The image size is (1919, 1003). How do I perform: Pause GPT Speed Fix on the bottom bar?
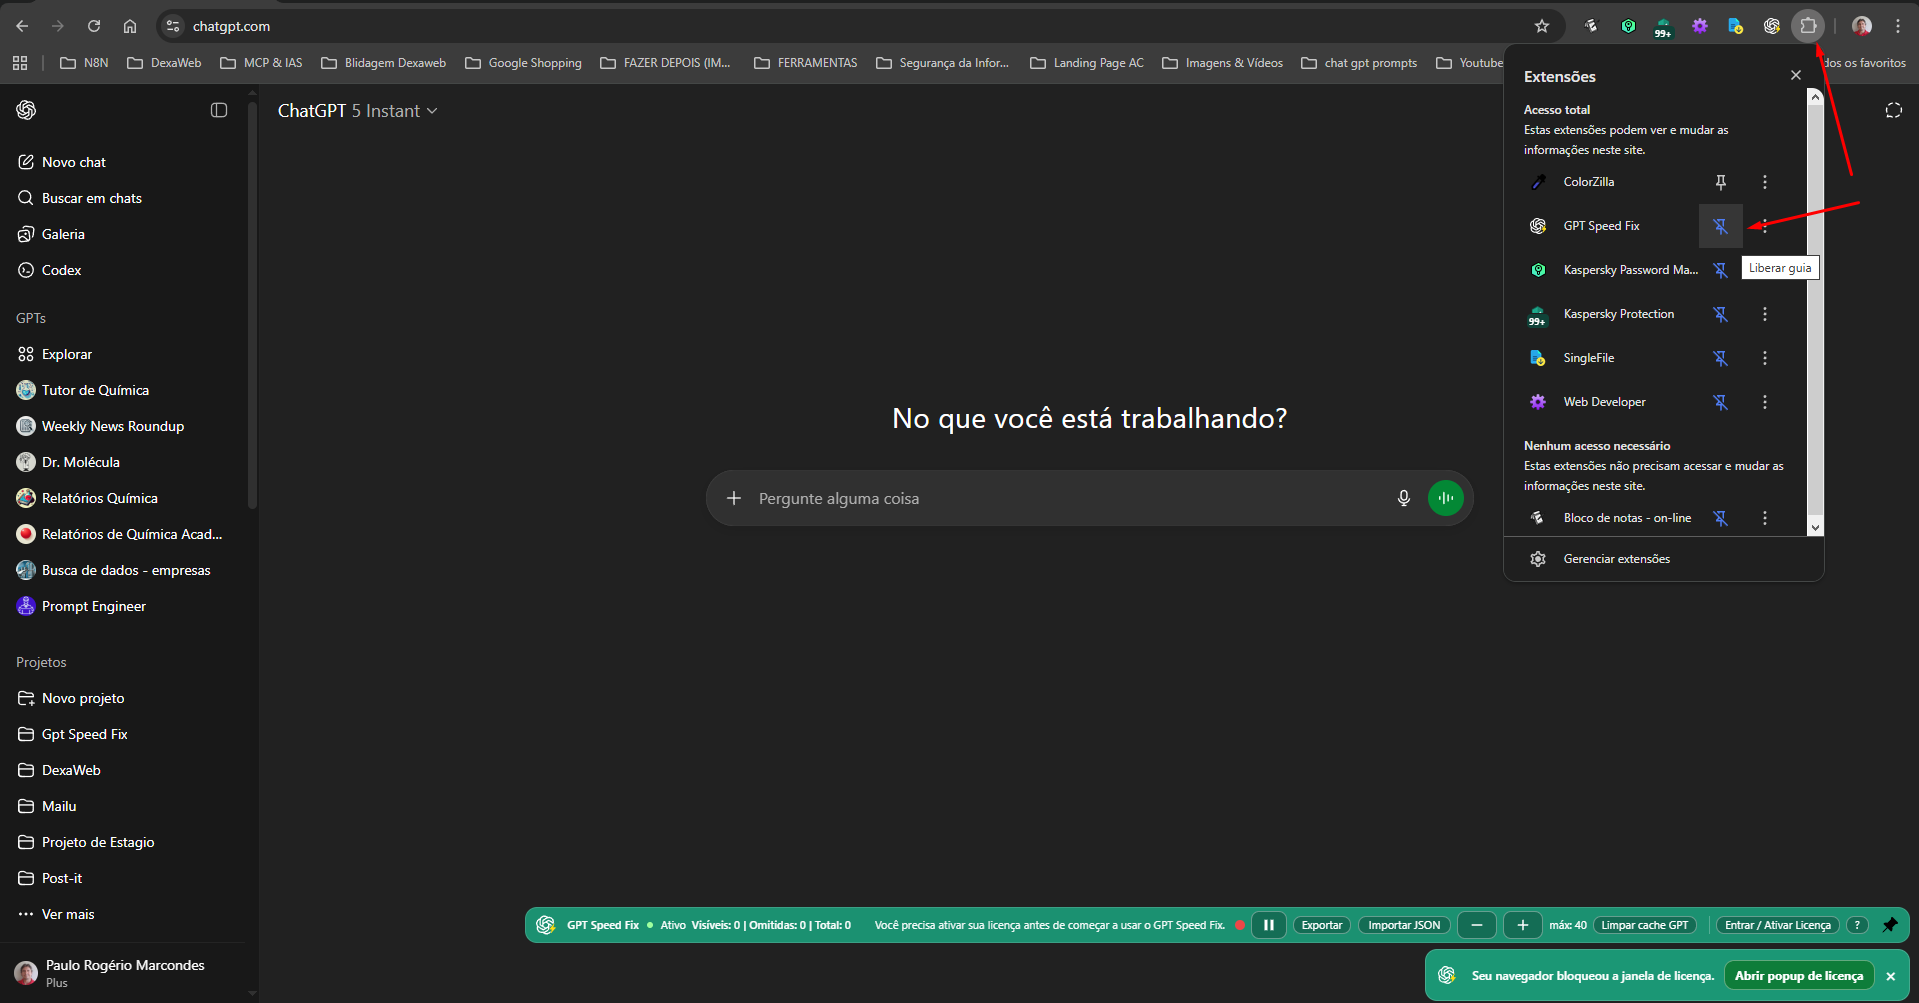pos(1268,924)
